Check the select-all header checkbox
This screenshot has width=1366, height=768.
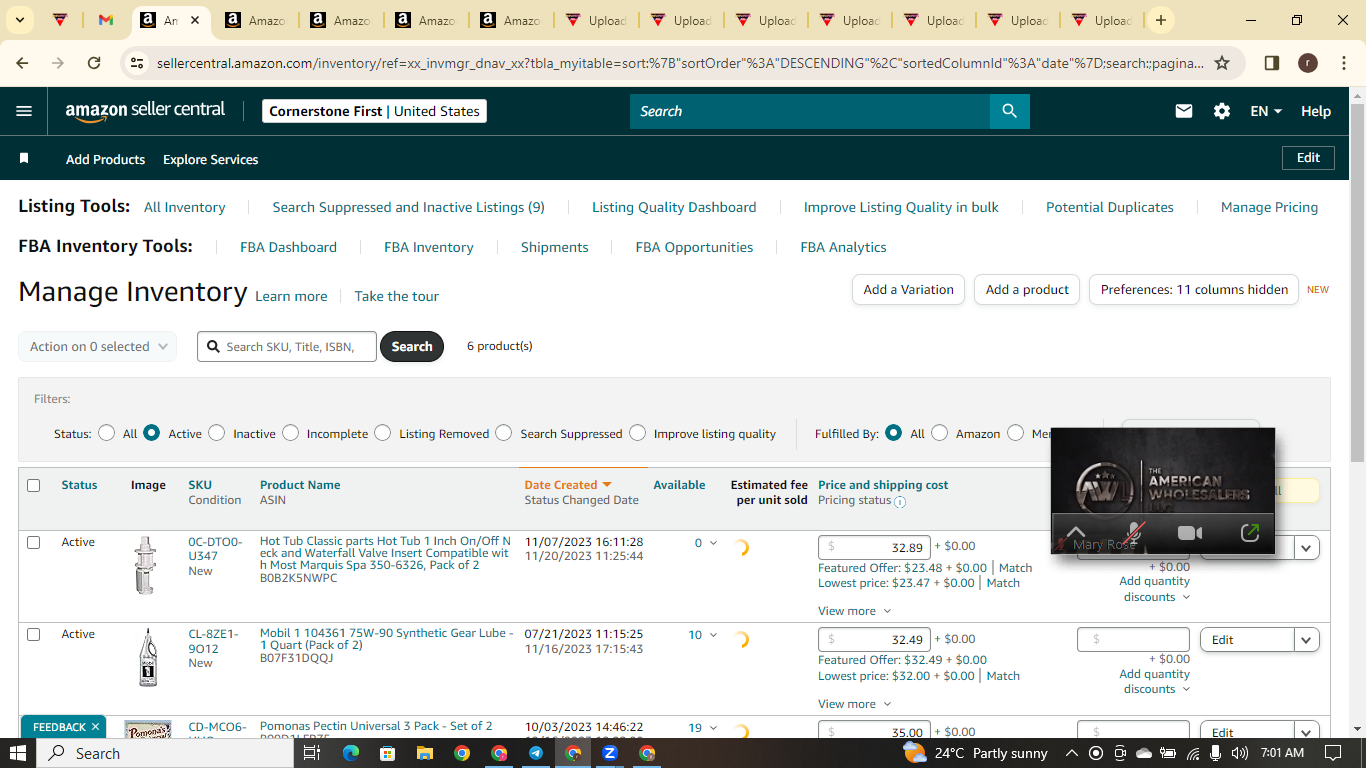[34, 485]
